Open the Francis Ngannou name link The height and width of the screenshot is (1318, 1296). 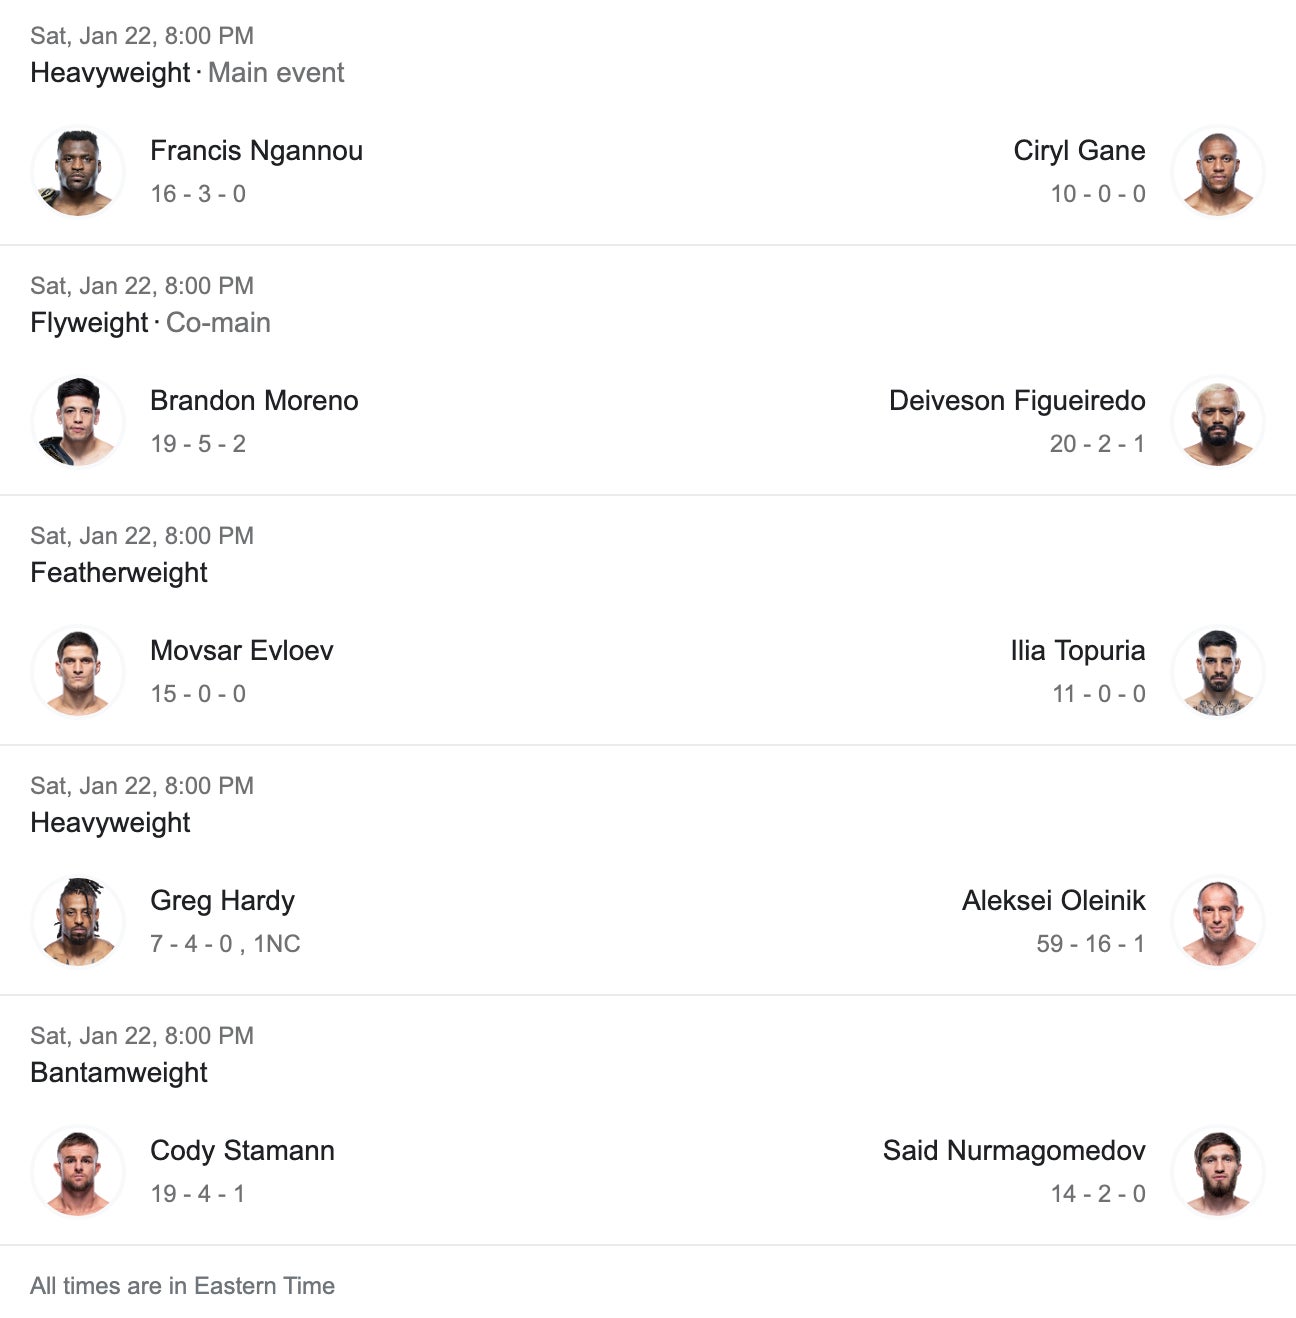pos(256,151)
